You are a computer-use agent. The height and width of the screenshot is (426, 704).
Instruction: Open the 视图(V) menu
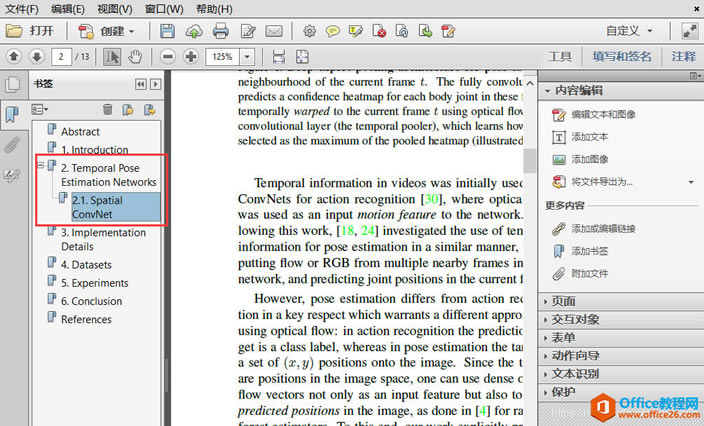114,9
